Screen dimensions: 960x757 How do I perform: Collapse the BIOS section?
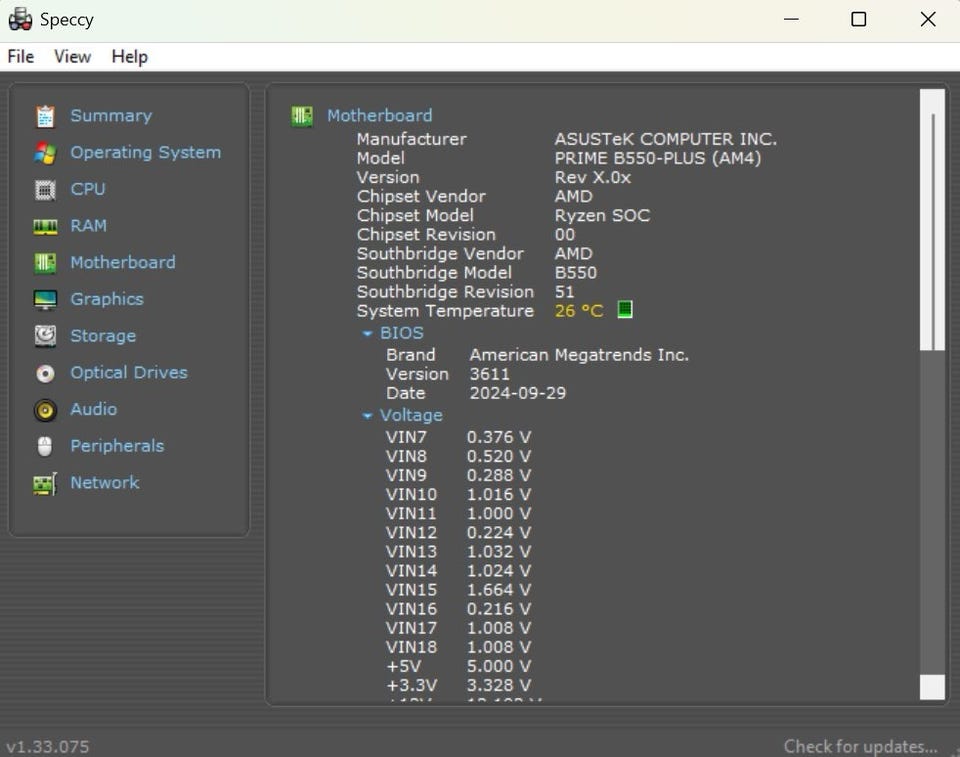[x=368, y=334]
